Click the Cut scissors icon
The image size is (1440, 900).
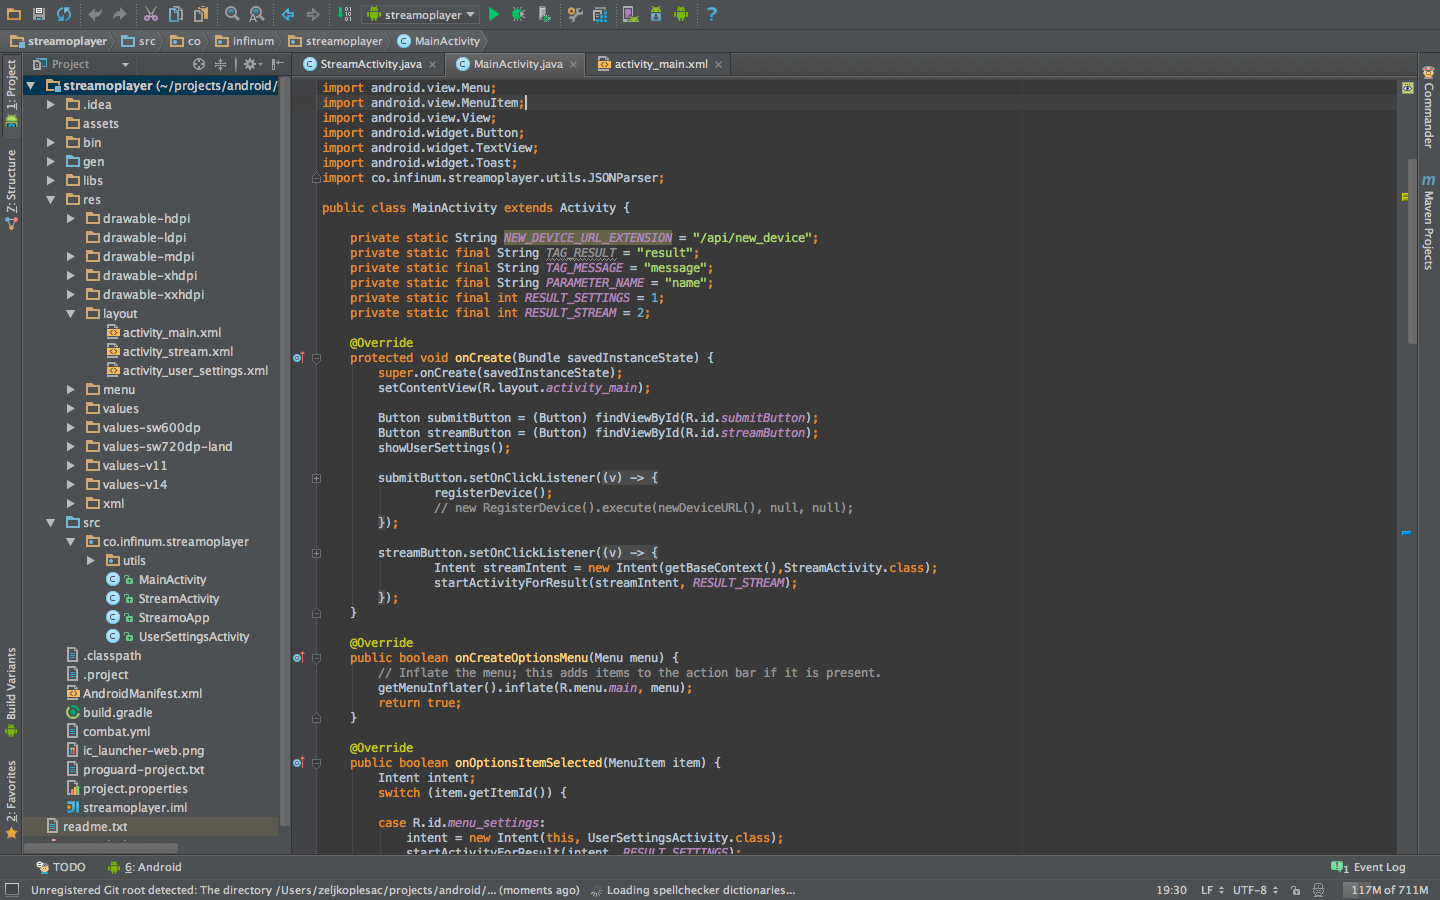coord(150,14)
